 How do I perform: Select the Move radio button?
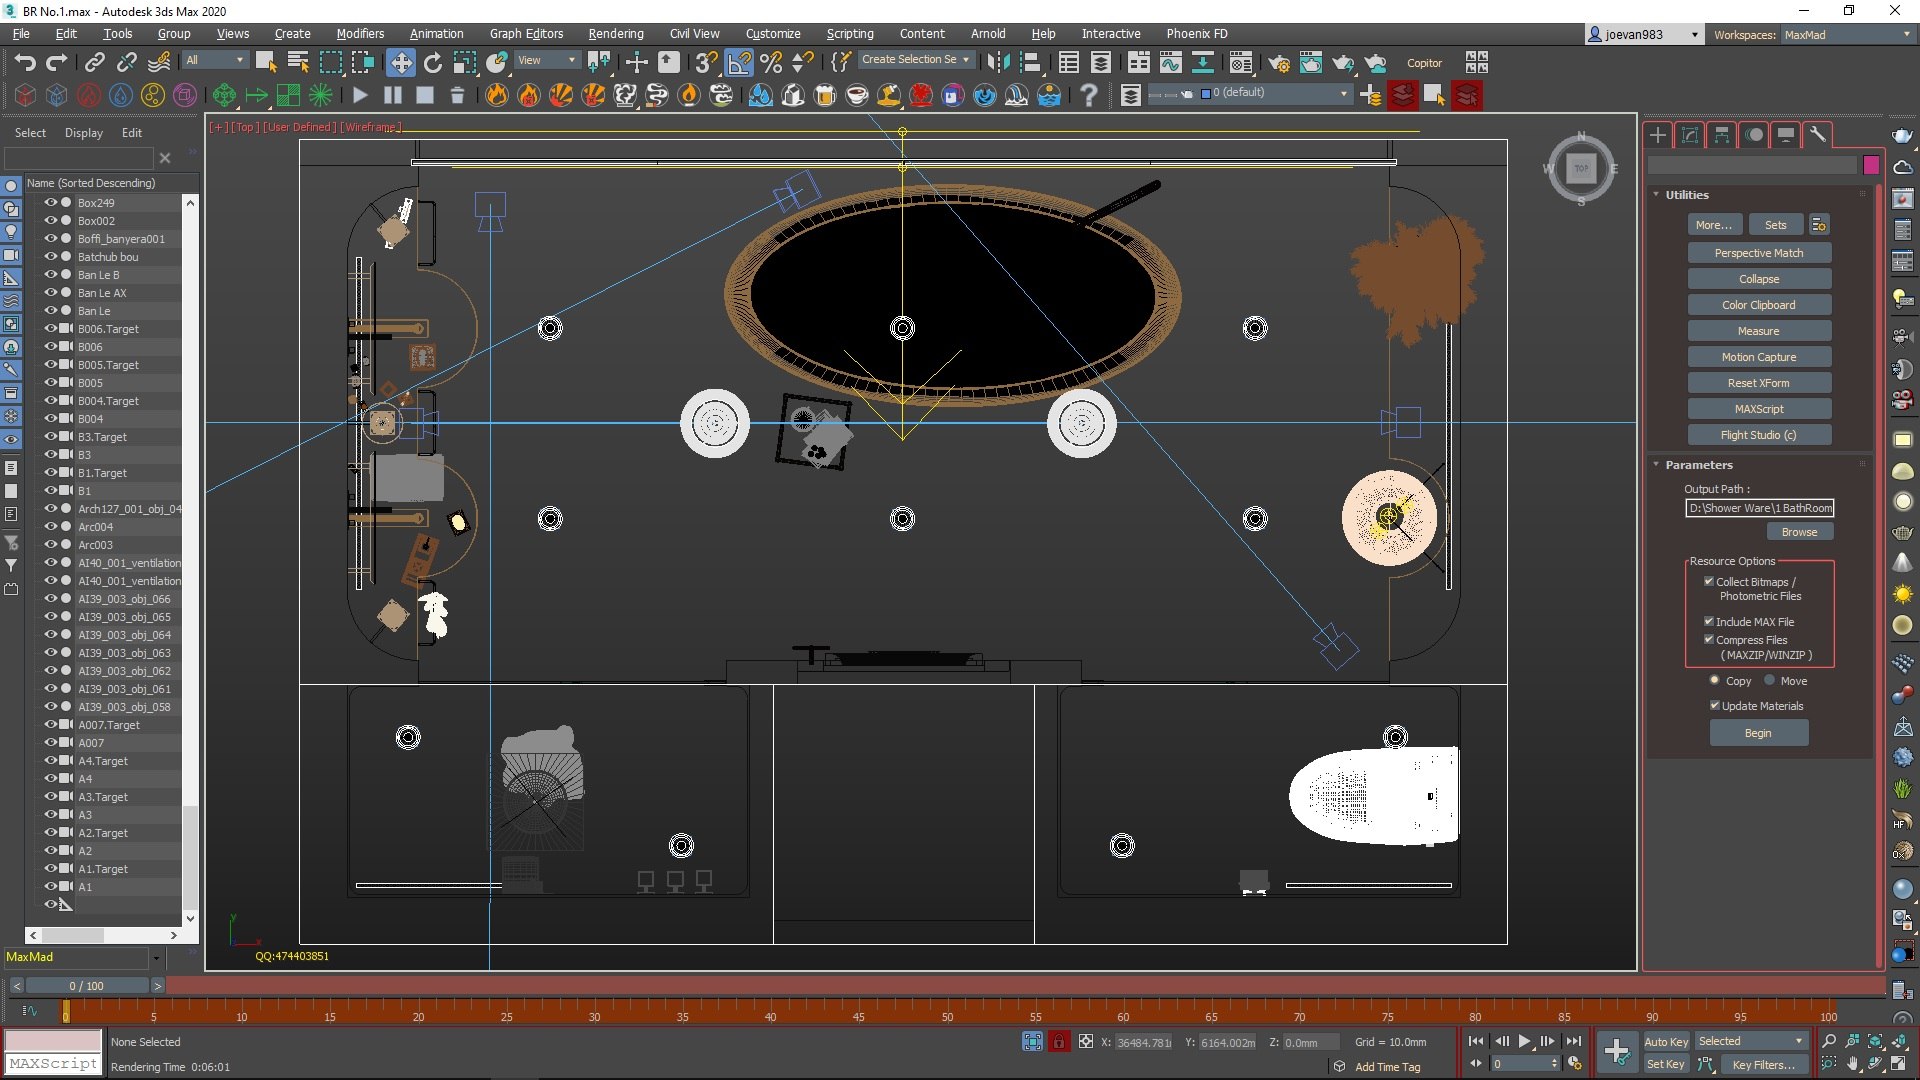tap(1769, 680)
